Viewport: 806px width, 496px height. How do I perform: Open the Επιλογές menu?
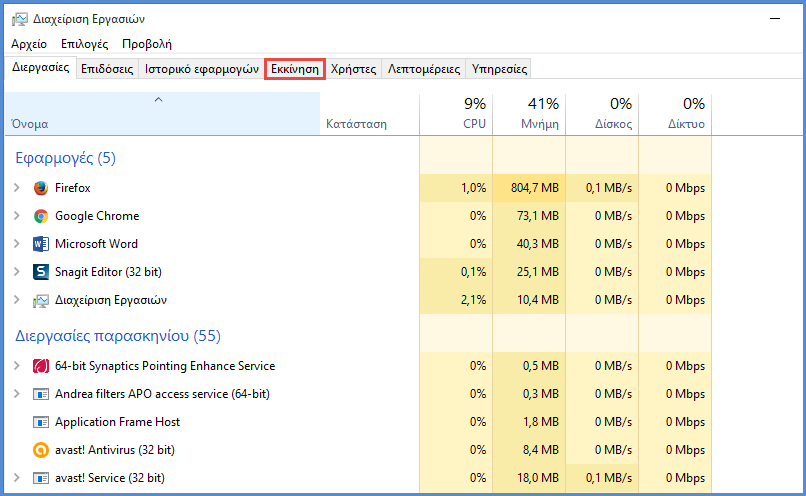click(85, 44)
